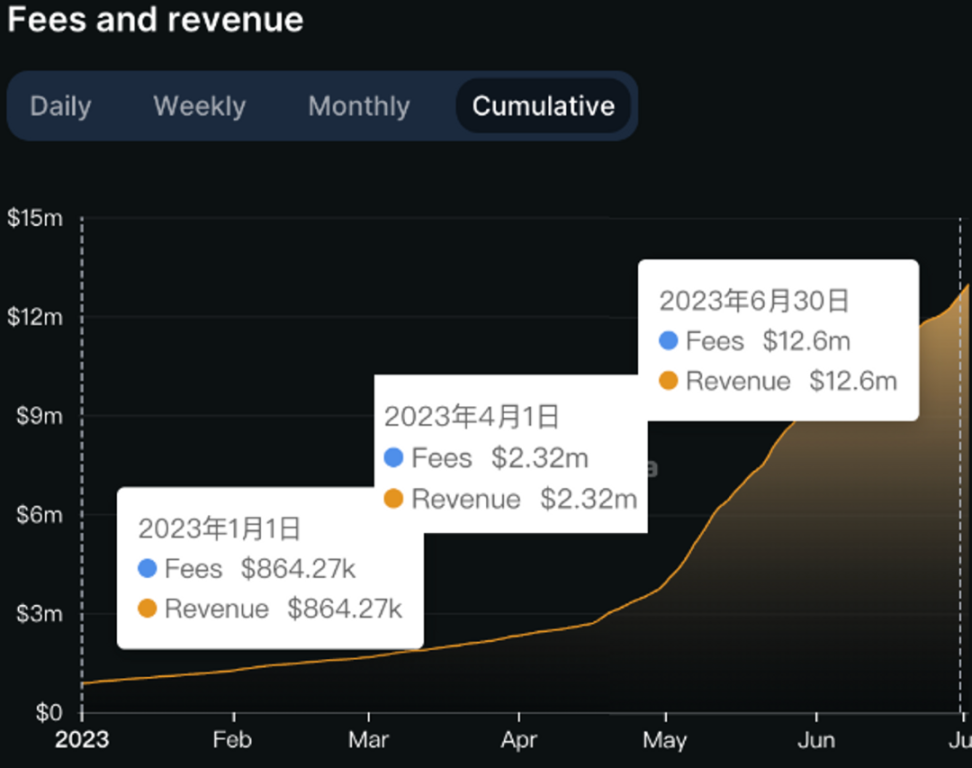Screen dimensions: 972x768
Task: Click blue Fees dot in 2023年4月1日 tooltip
Action: point(394,458)
